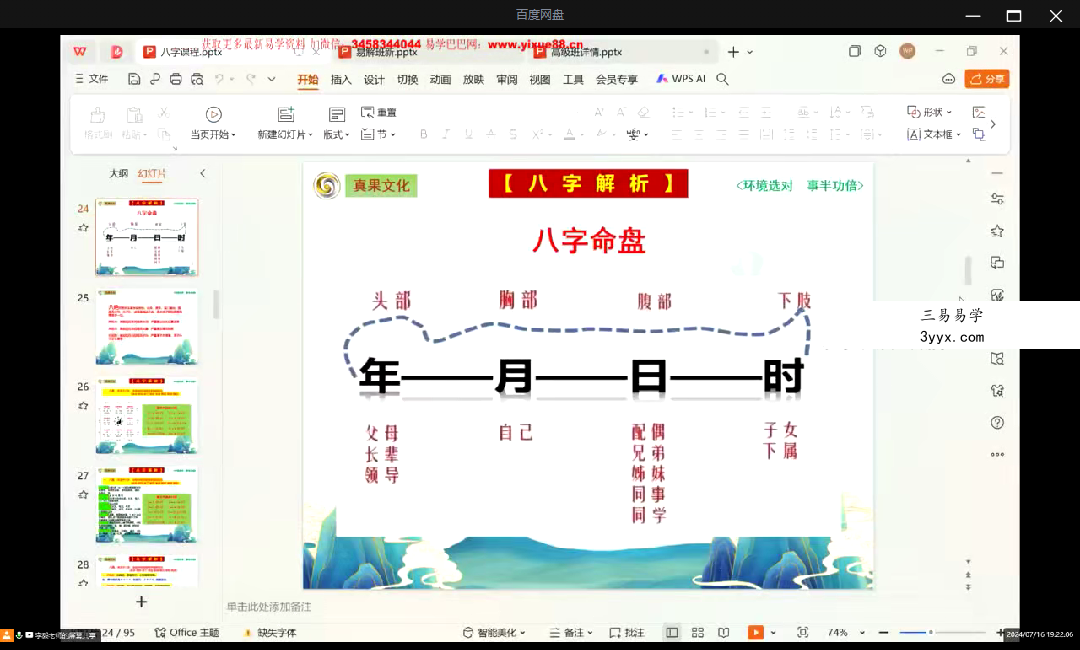Switch to the 切换 transitions tab
This screenshot has height=650, width=1080.
coord(407,80)
